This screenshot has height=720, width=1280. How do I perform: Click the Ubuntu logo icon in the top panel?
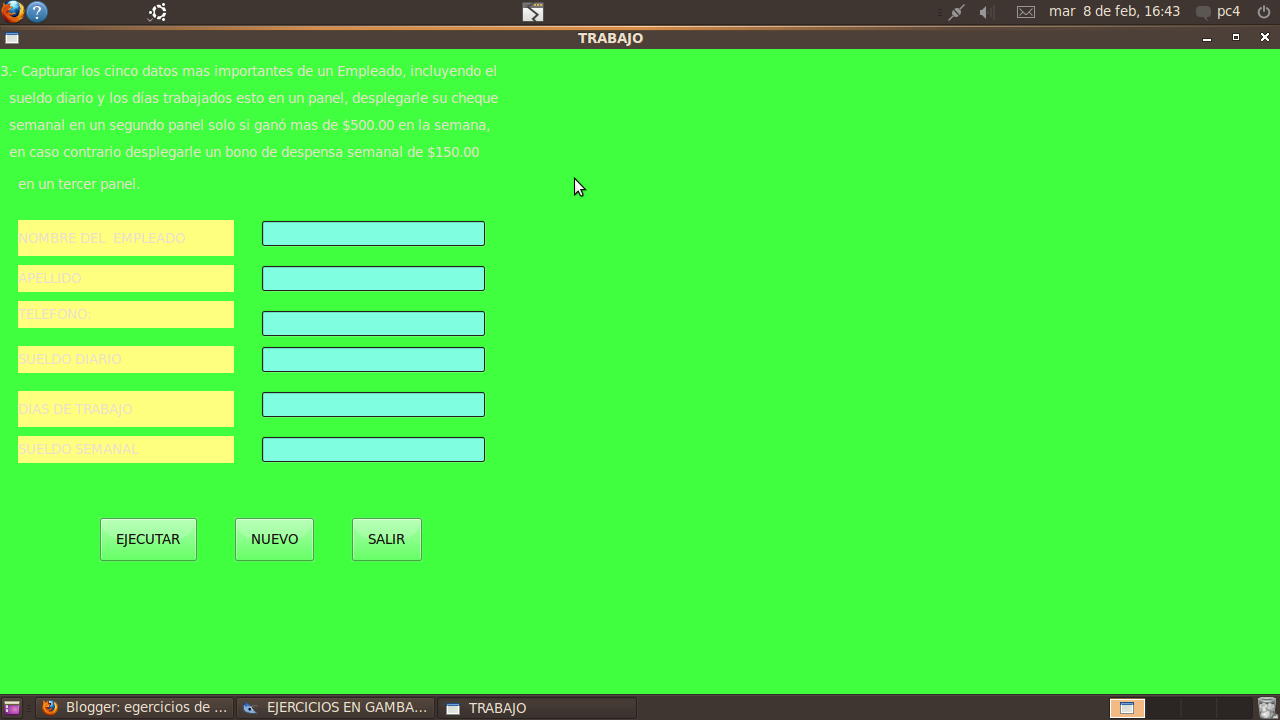(x=157, y=12)
